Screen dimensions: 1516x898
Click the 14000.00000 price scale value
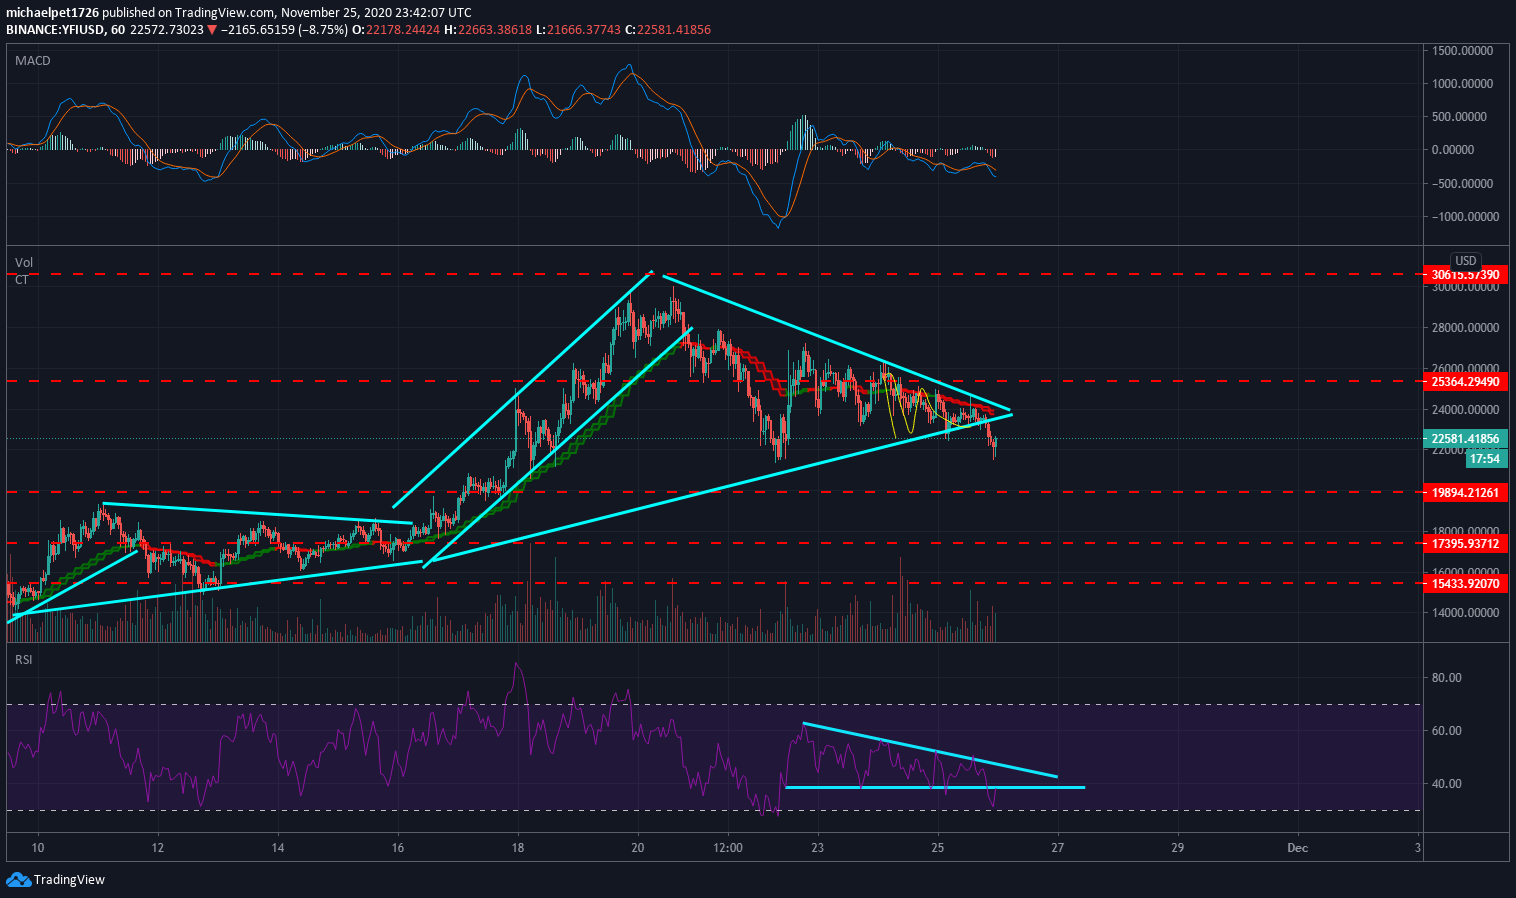[x=1465, y=612]
